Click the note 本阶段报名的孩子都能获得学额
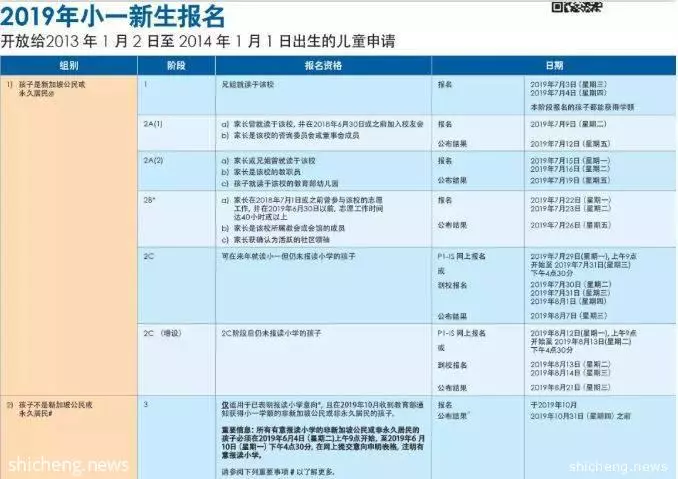 (582, 107)
